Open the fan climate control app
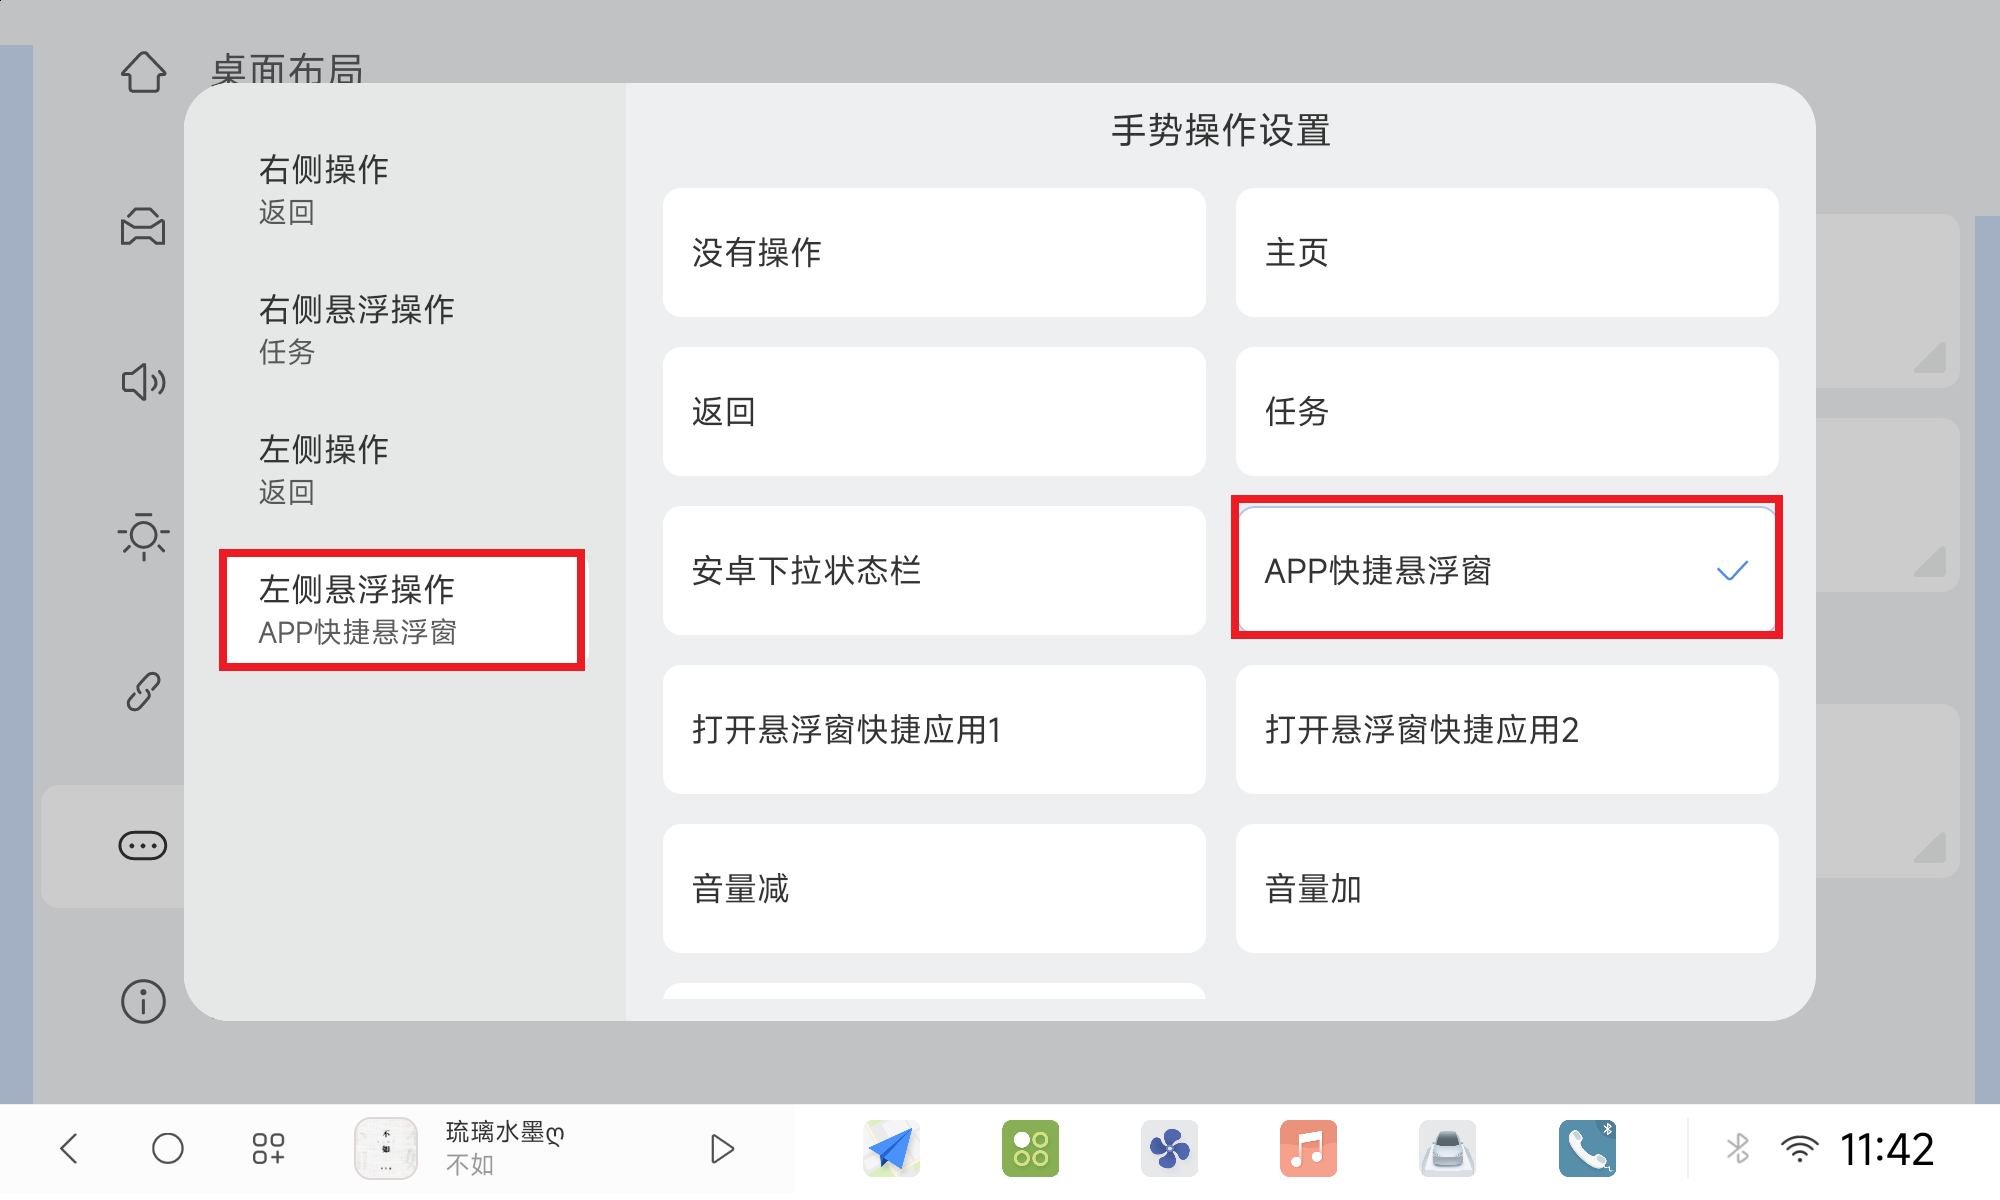Image resolution: width=2000 pixels, height=1200 pixels. pyautogui.click(x=1169, y=1148)
